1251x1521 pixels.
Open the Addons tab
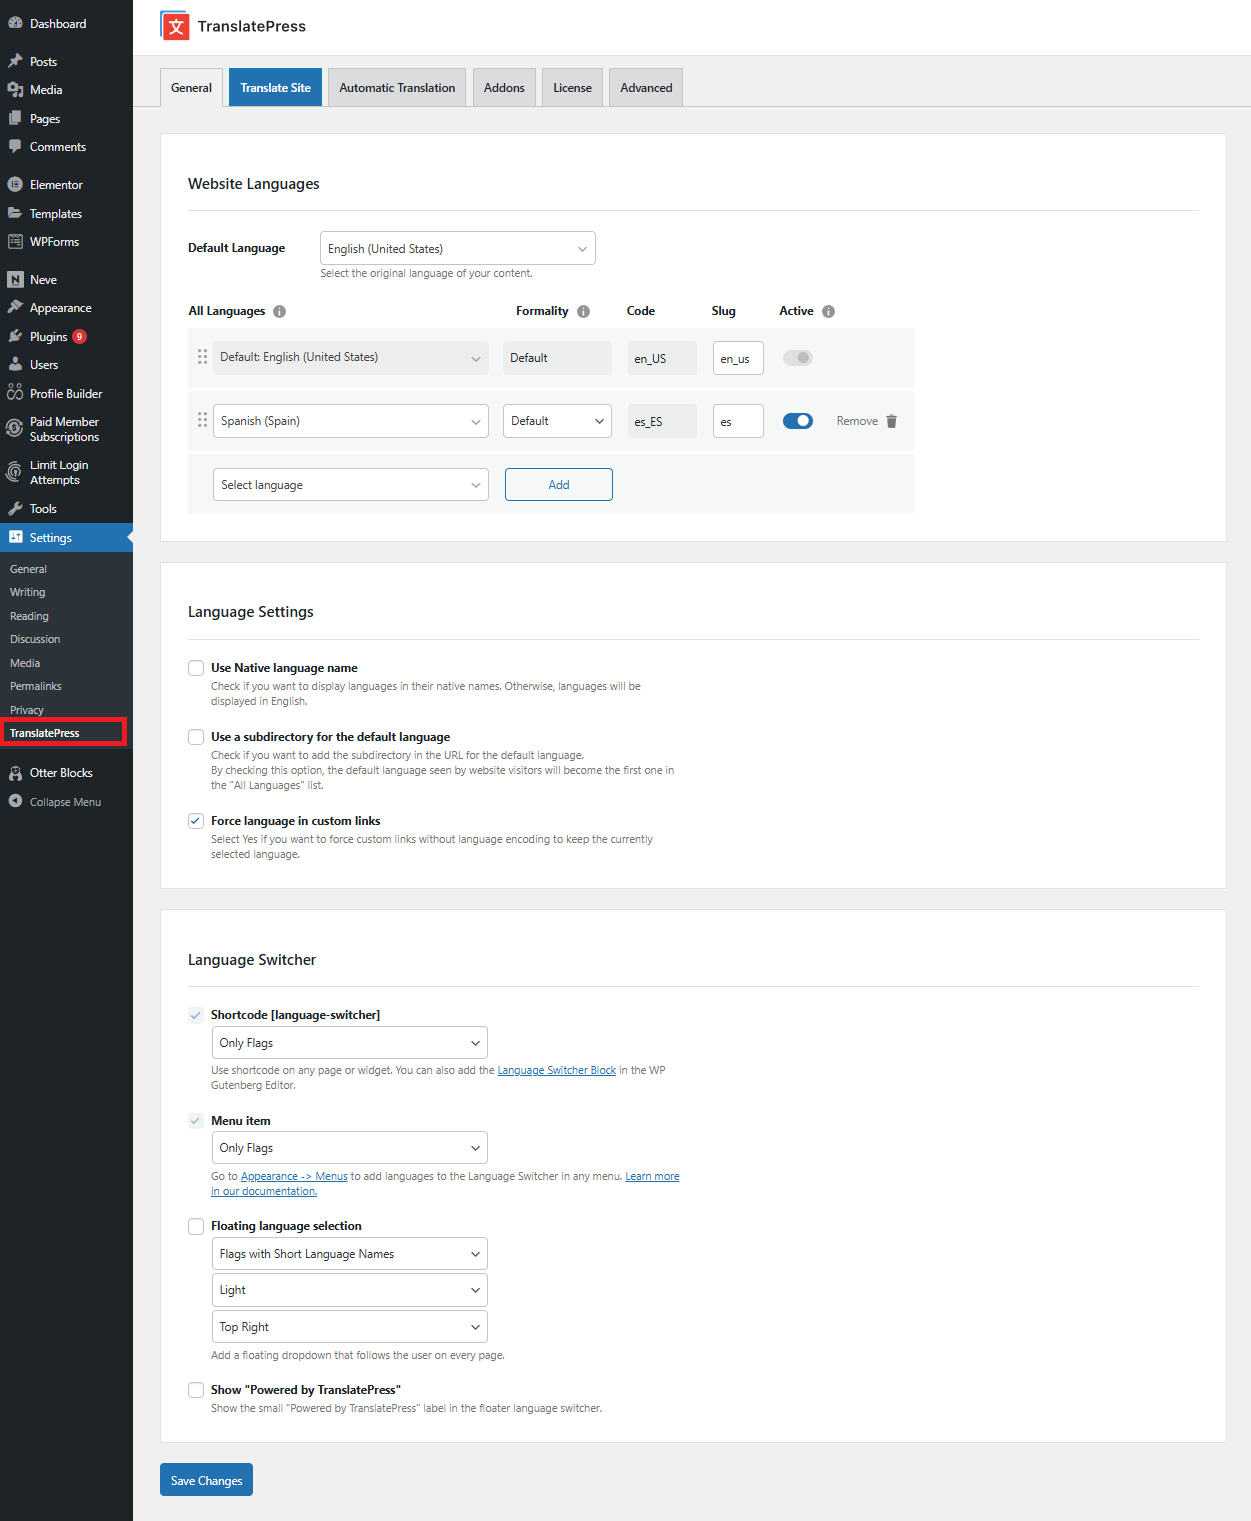(504, 88)
